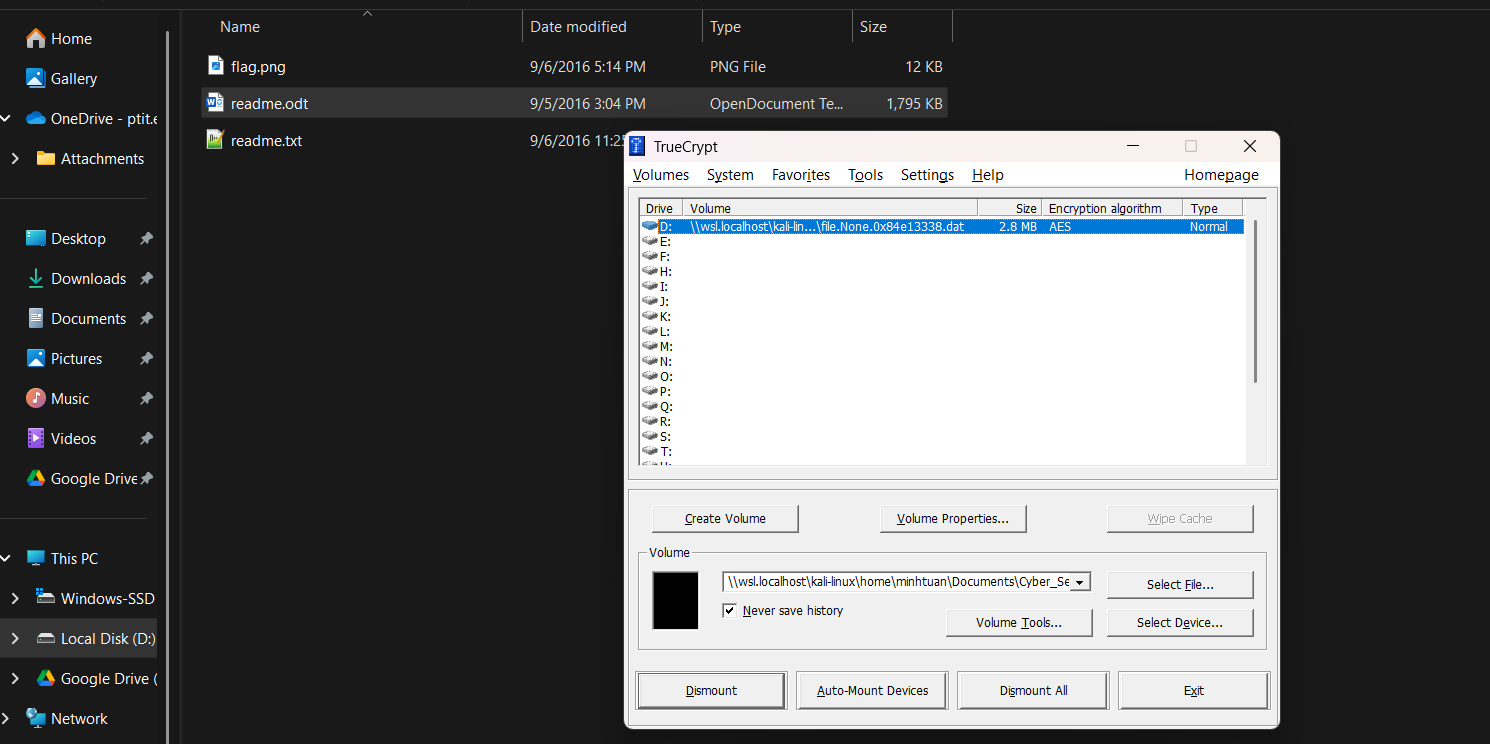Image resolution: width=1490 pixels, height=744 pixels.
Task: Click the Network icon in sidebar
Action: 36,718
